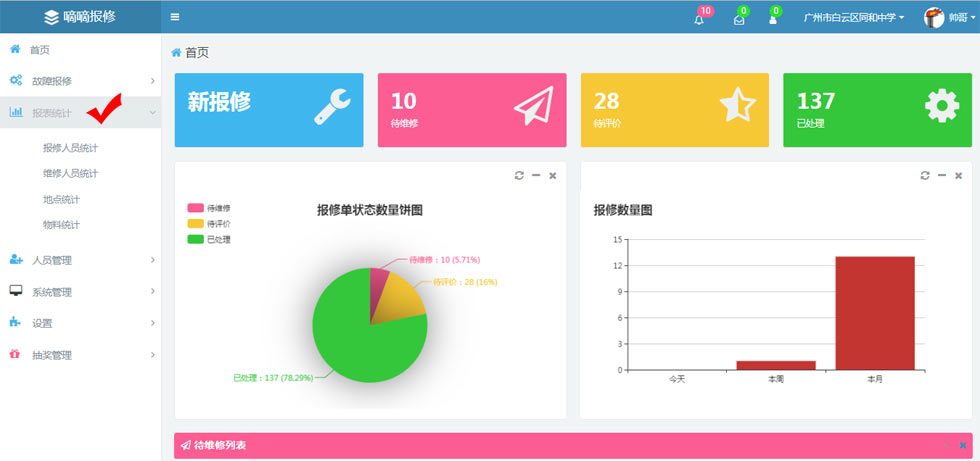
Task: Open the 10 待维修 pink card
Action: click(472, 110)
